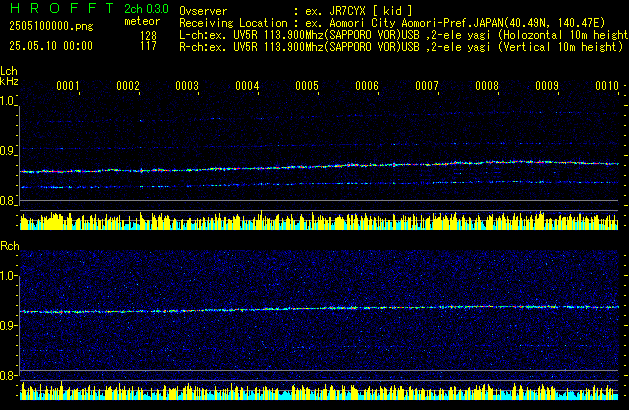Click the Lch yellow signal level bar graph
Viewport: 629px width, 410px height.
click(x=319, y=220)
